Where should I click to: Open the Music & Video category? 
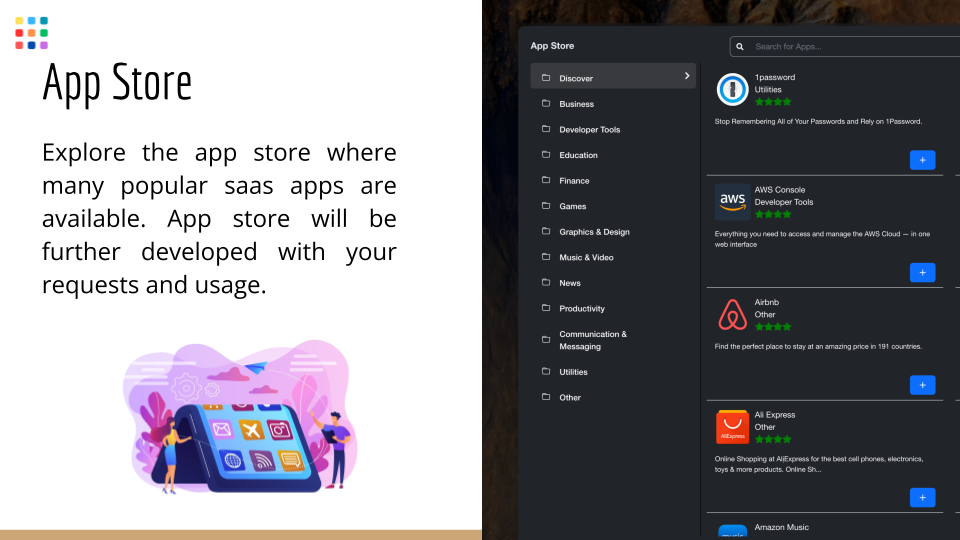click(586, 258)
